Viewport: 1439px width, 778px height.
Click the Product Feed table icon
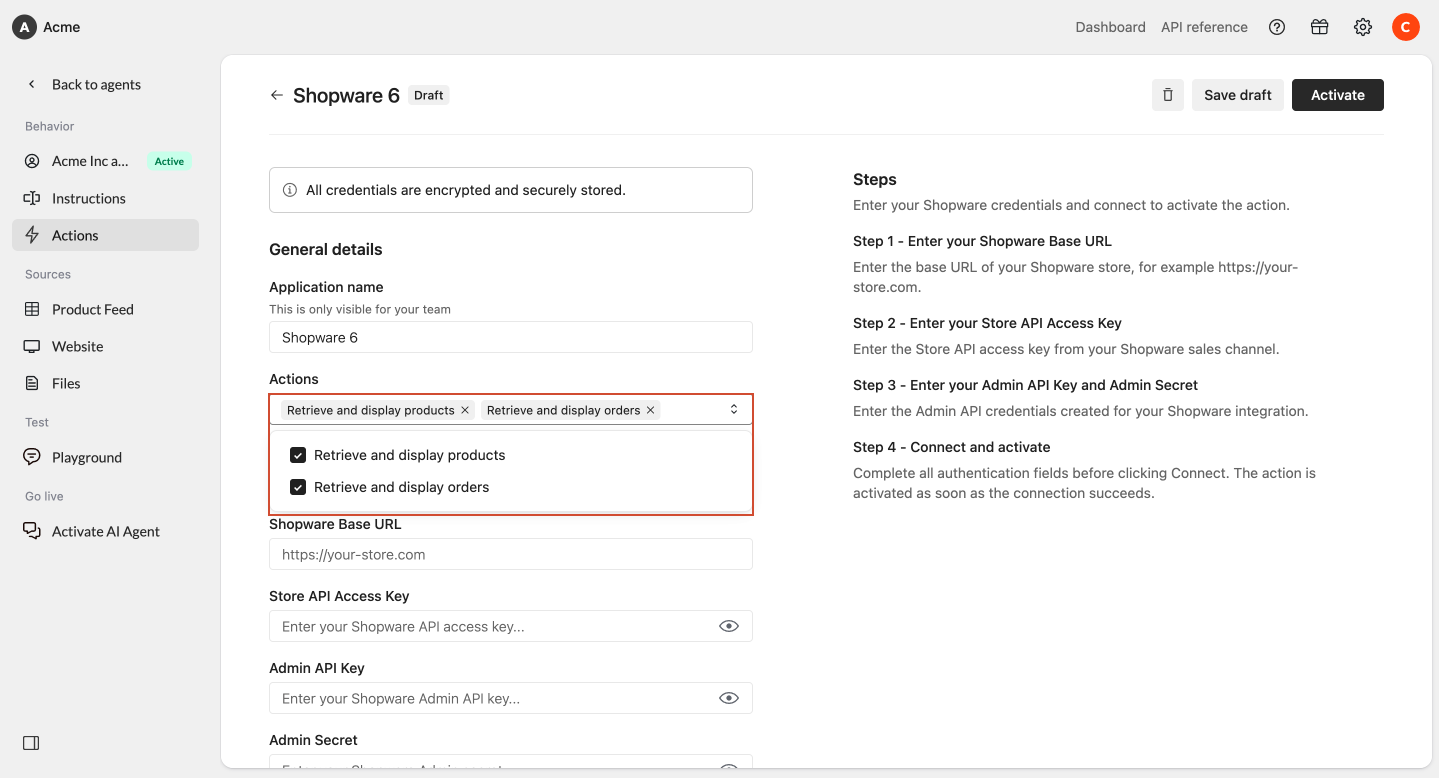click(x=32, y=309)
